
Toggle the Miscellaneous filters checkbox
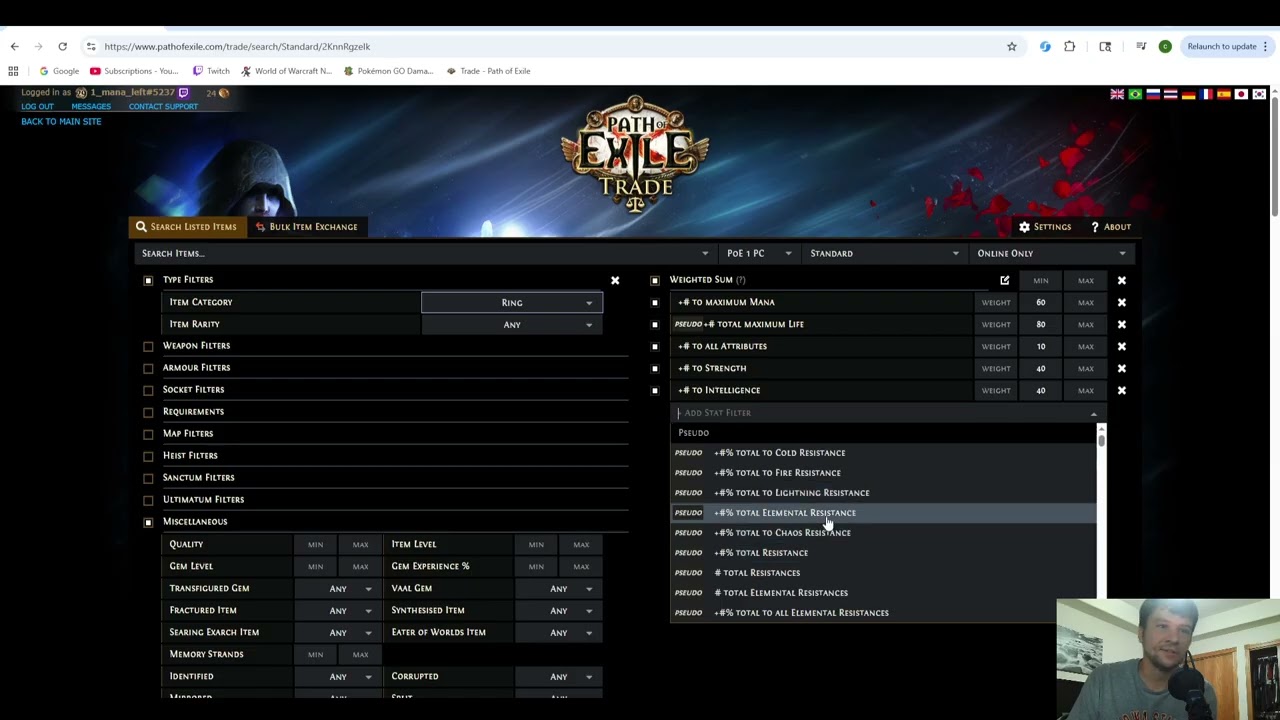click(x=148, y=522)
